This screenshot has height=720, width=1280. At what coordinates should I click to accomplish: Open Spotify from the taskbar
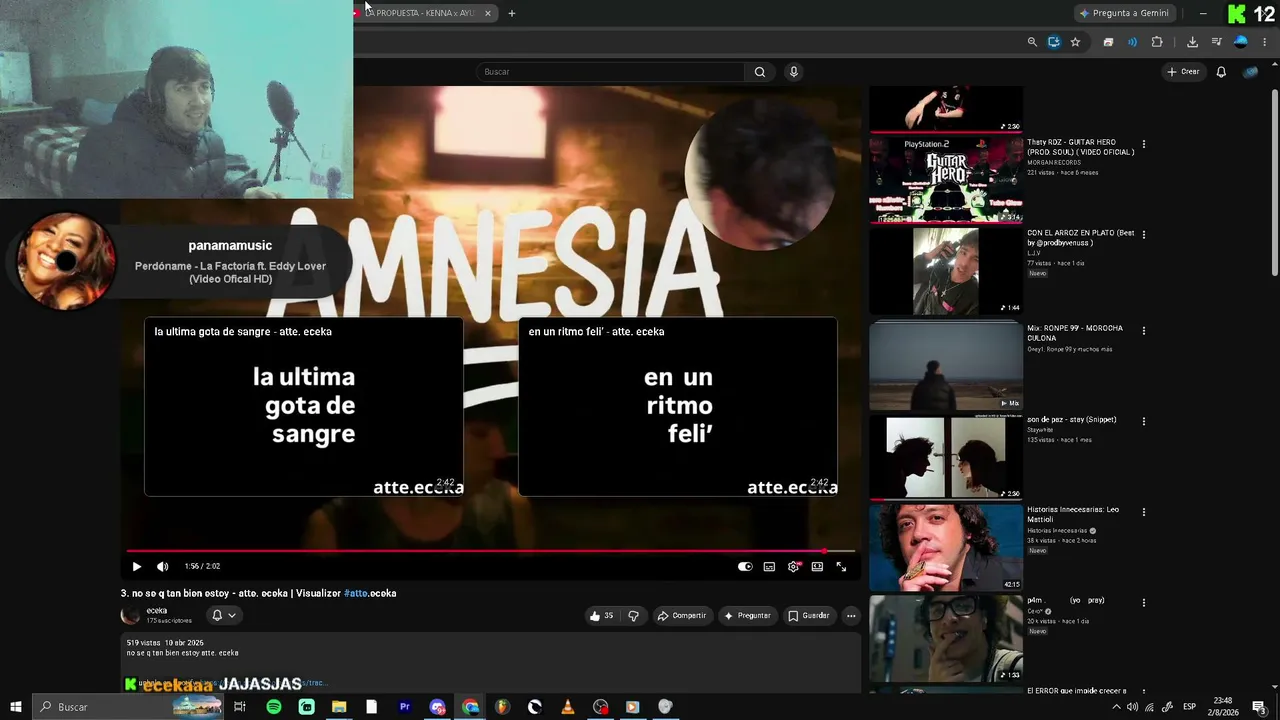(x=274, y=707)
